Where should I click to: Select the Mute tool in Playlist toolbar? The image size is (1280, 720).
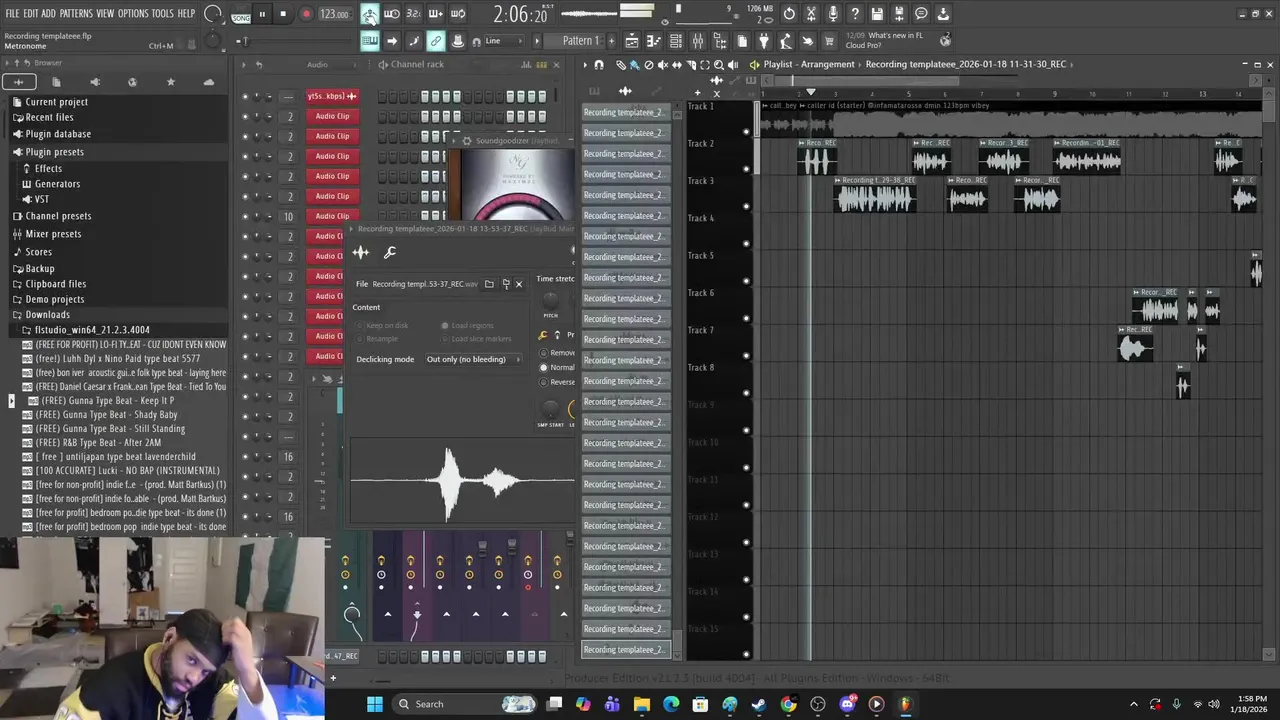pos(663,64)
